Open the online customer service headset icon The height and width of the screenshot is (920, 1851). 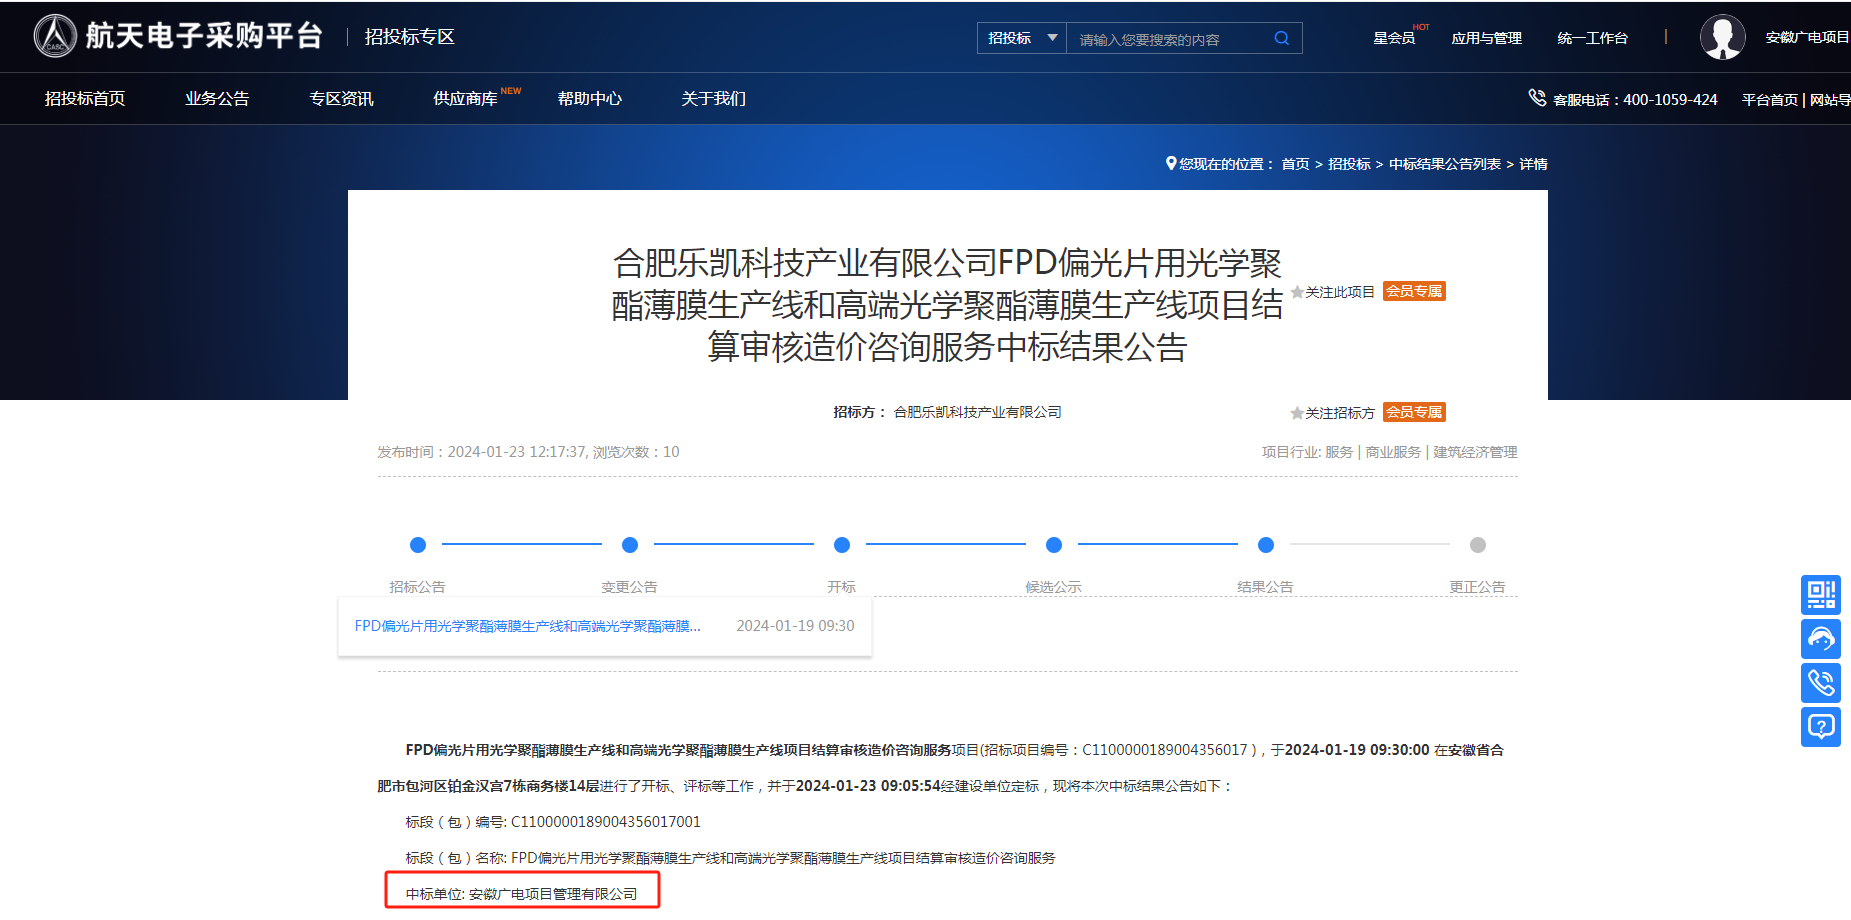[1820, 639]
